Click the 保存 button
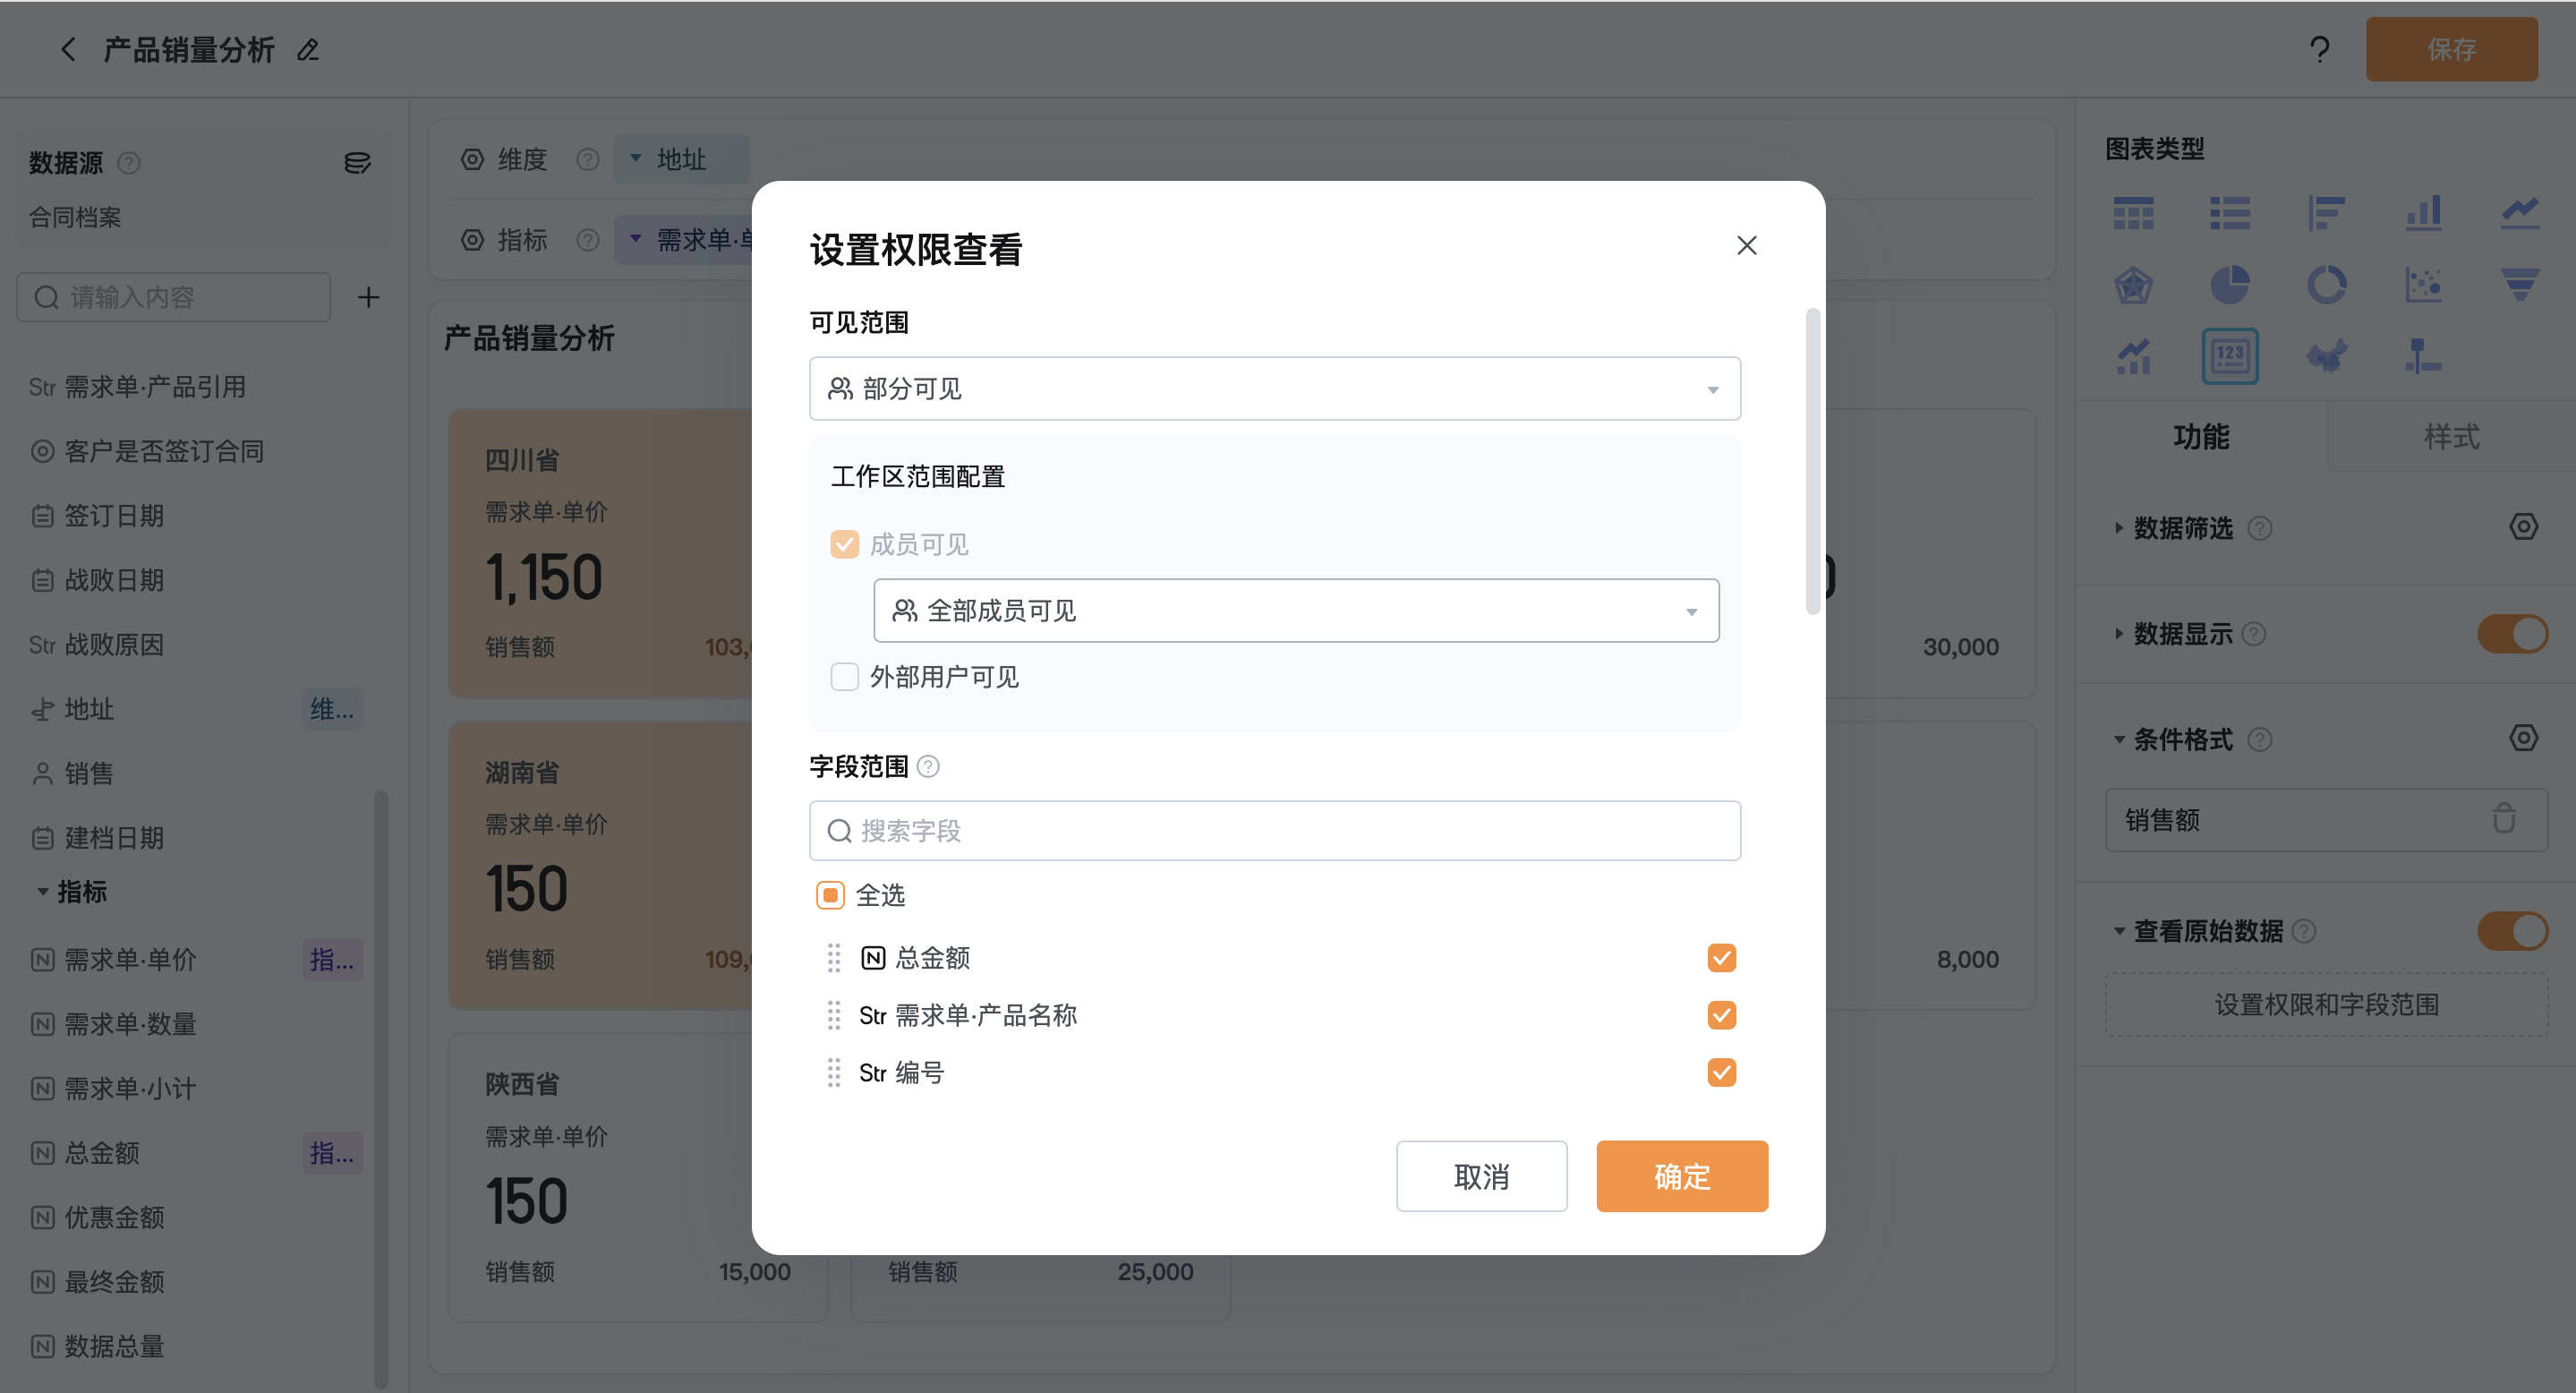Screen dimensions: 2576x1393 pos(2452,49)
